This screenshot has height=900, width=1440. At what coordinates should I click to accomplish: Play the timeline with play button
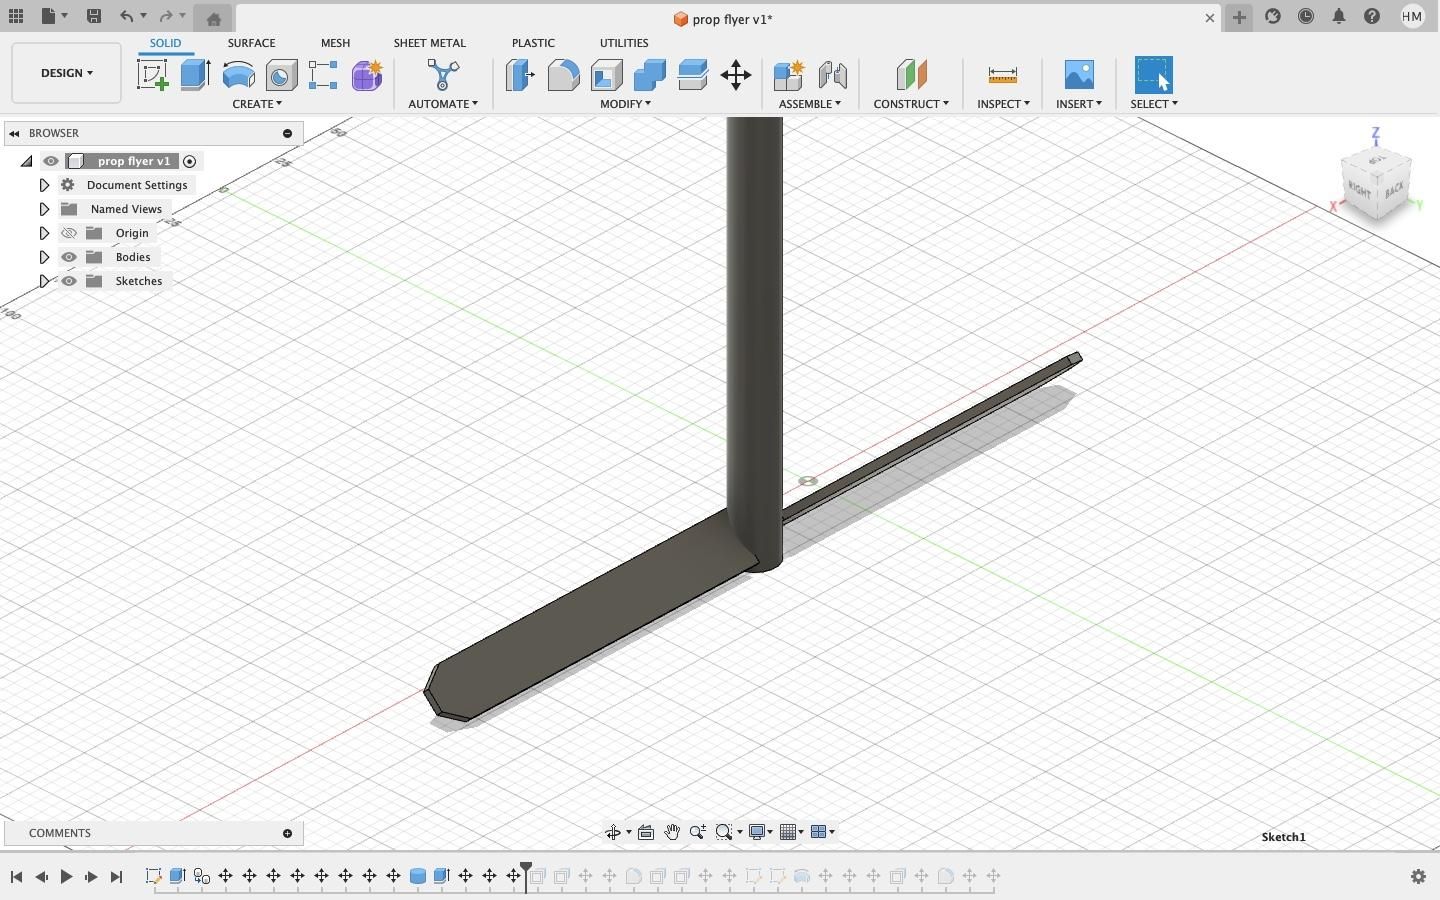(66, 876)
